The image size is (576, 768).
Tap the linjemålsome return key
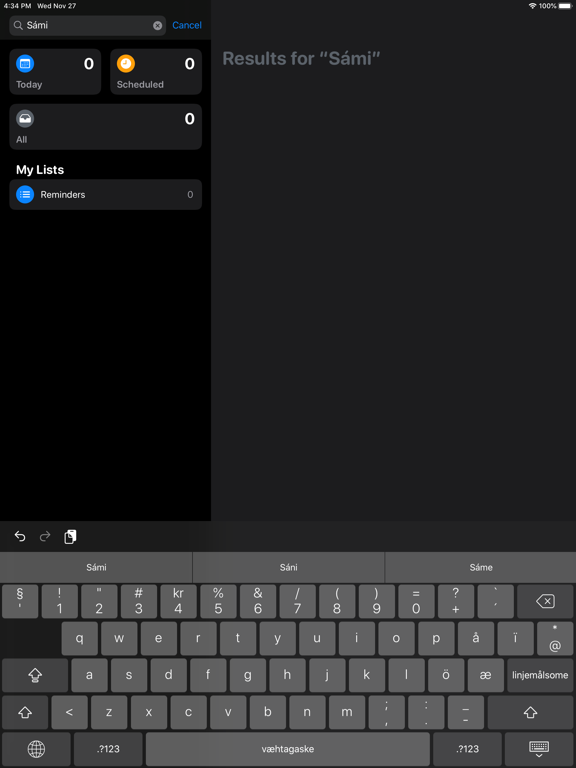coord(540,675)
